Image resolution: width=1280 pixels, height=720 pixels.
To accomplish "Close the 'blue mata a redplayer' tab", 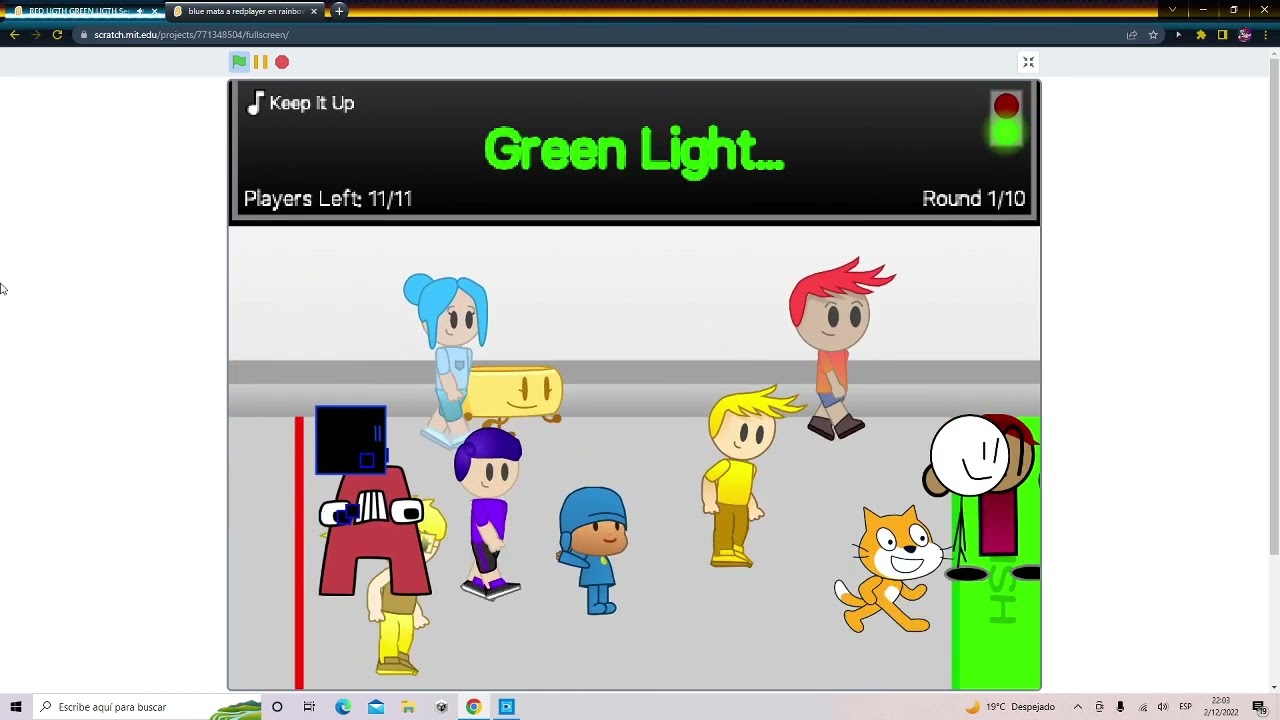I will click(314, 11).
